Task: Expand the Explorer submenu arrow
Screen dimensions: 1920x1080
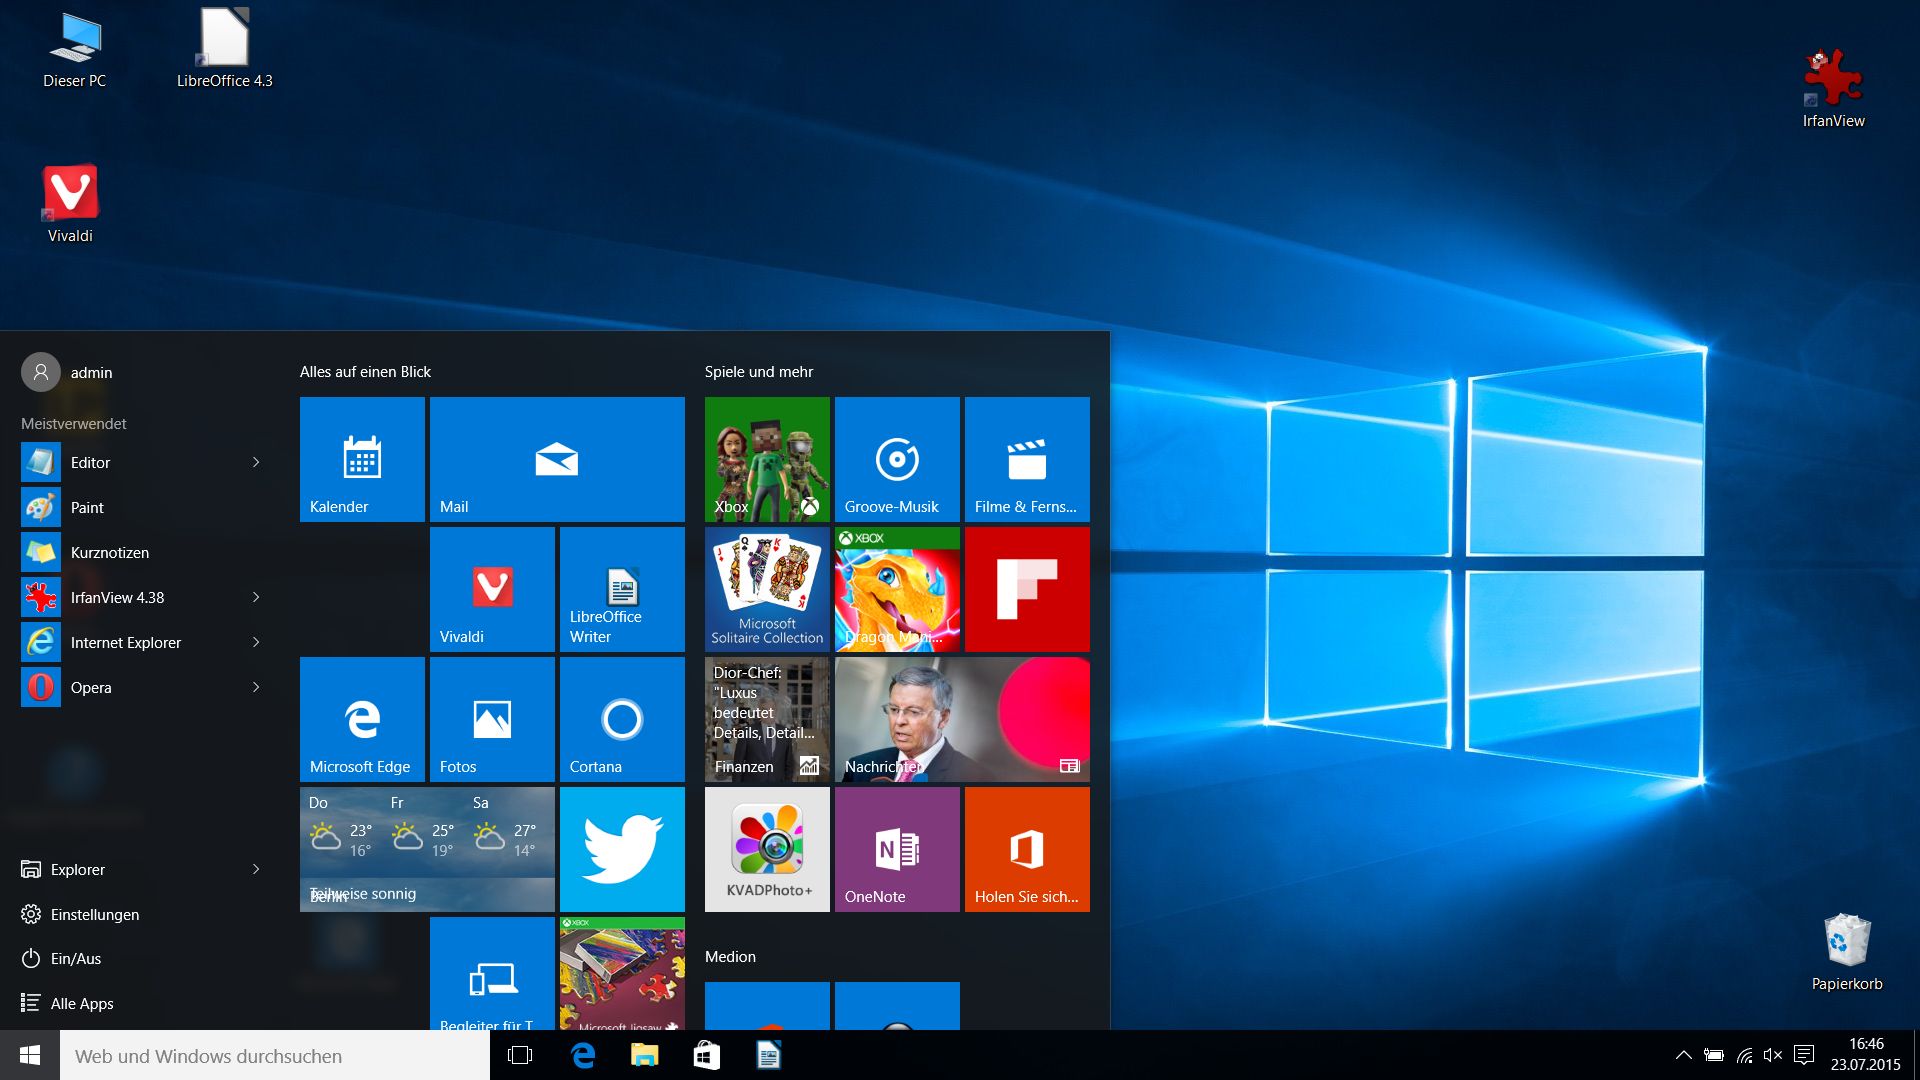Action: pos(256,869)
